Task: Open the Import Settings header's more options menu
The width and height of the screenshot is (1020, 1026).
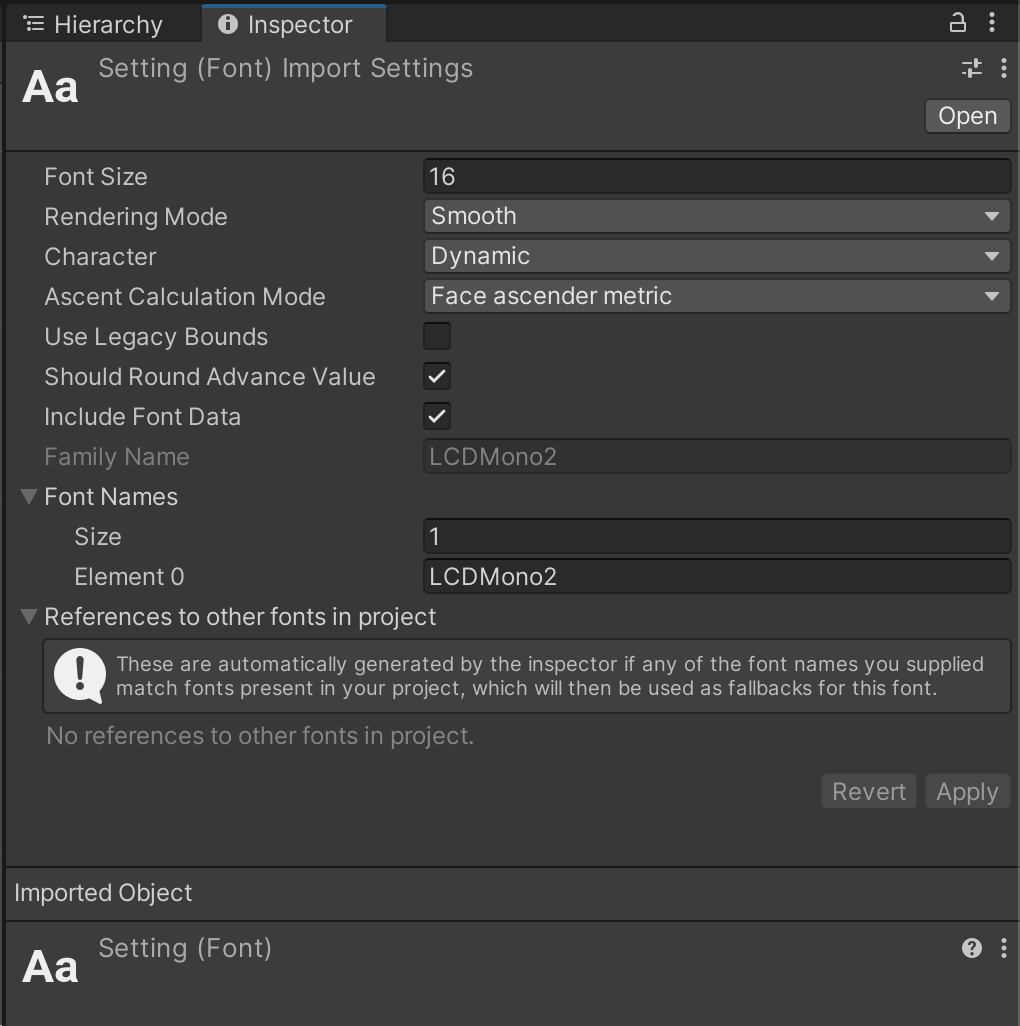Action: click(1003, 68)
